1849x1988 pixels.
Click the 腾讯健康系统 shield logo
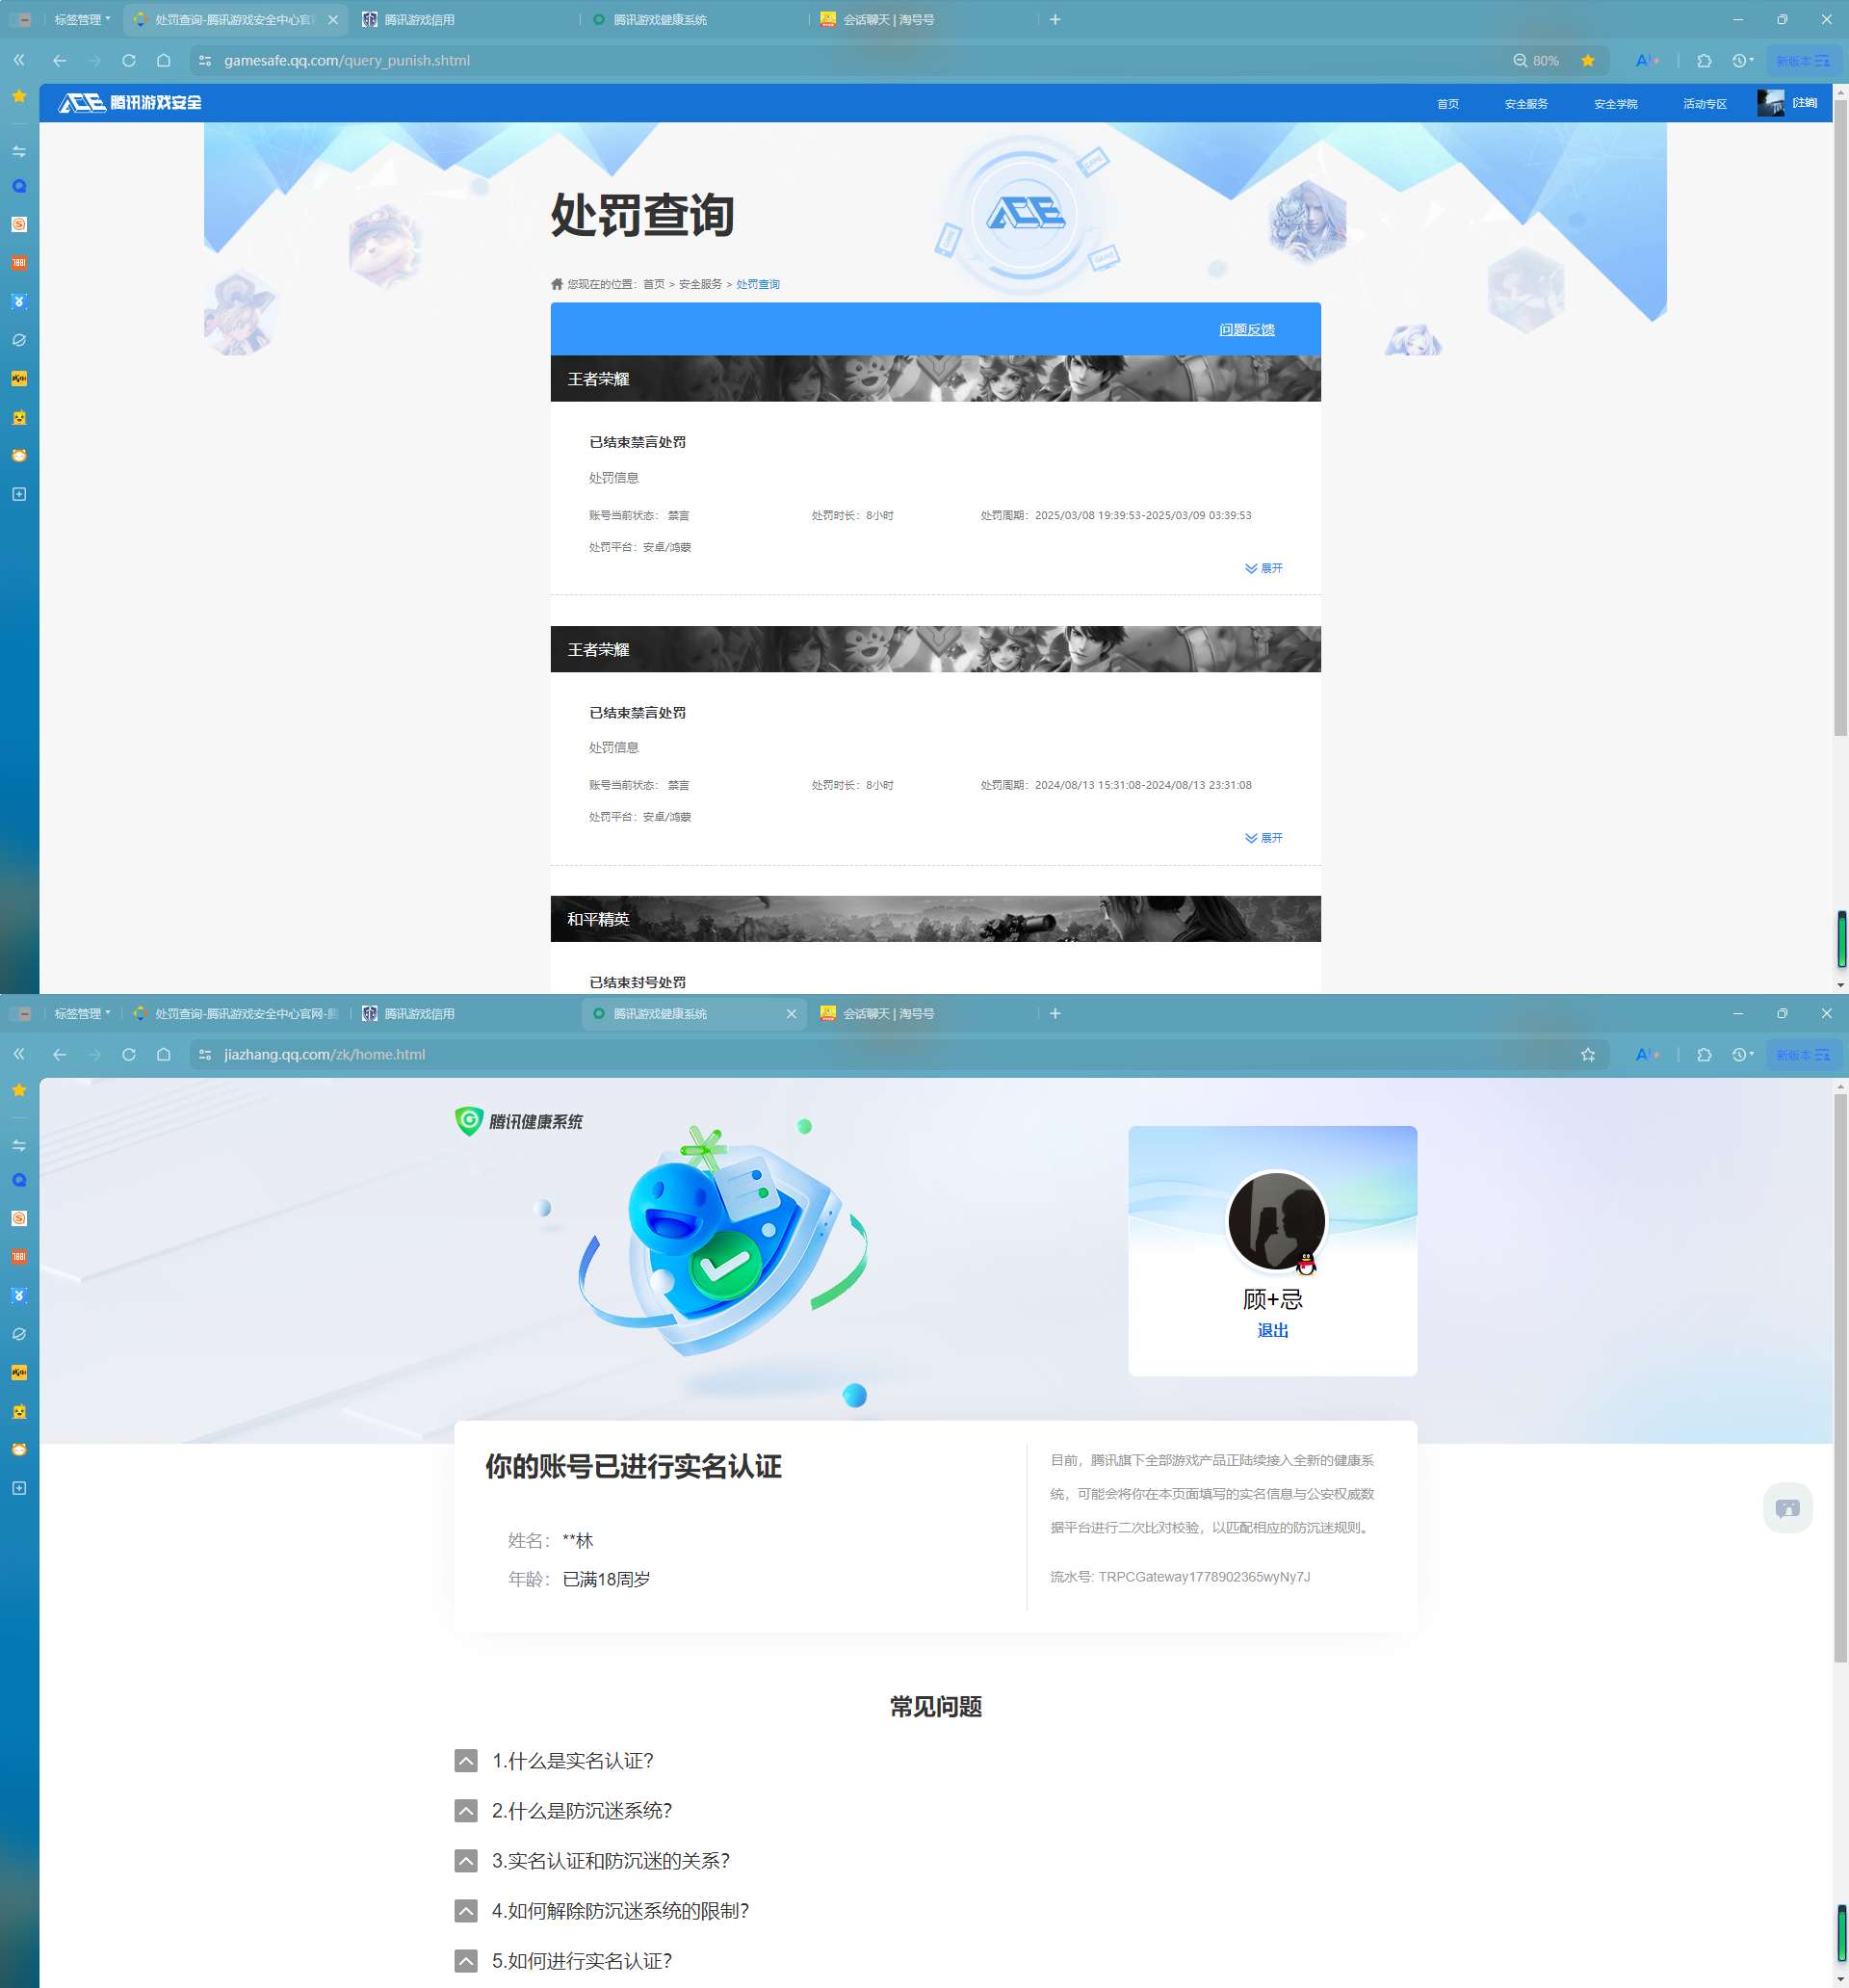point(519,1122)
